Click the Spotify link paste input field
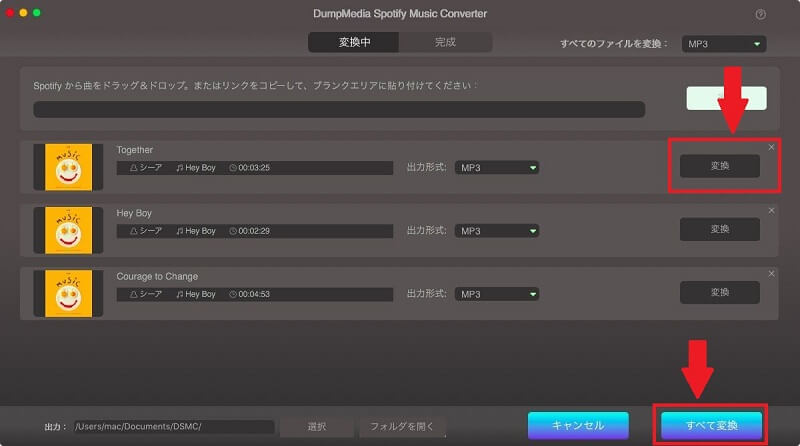800x446 pixels. click(x=339, y=109)
